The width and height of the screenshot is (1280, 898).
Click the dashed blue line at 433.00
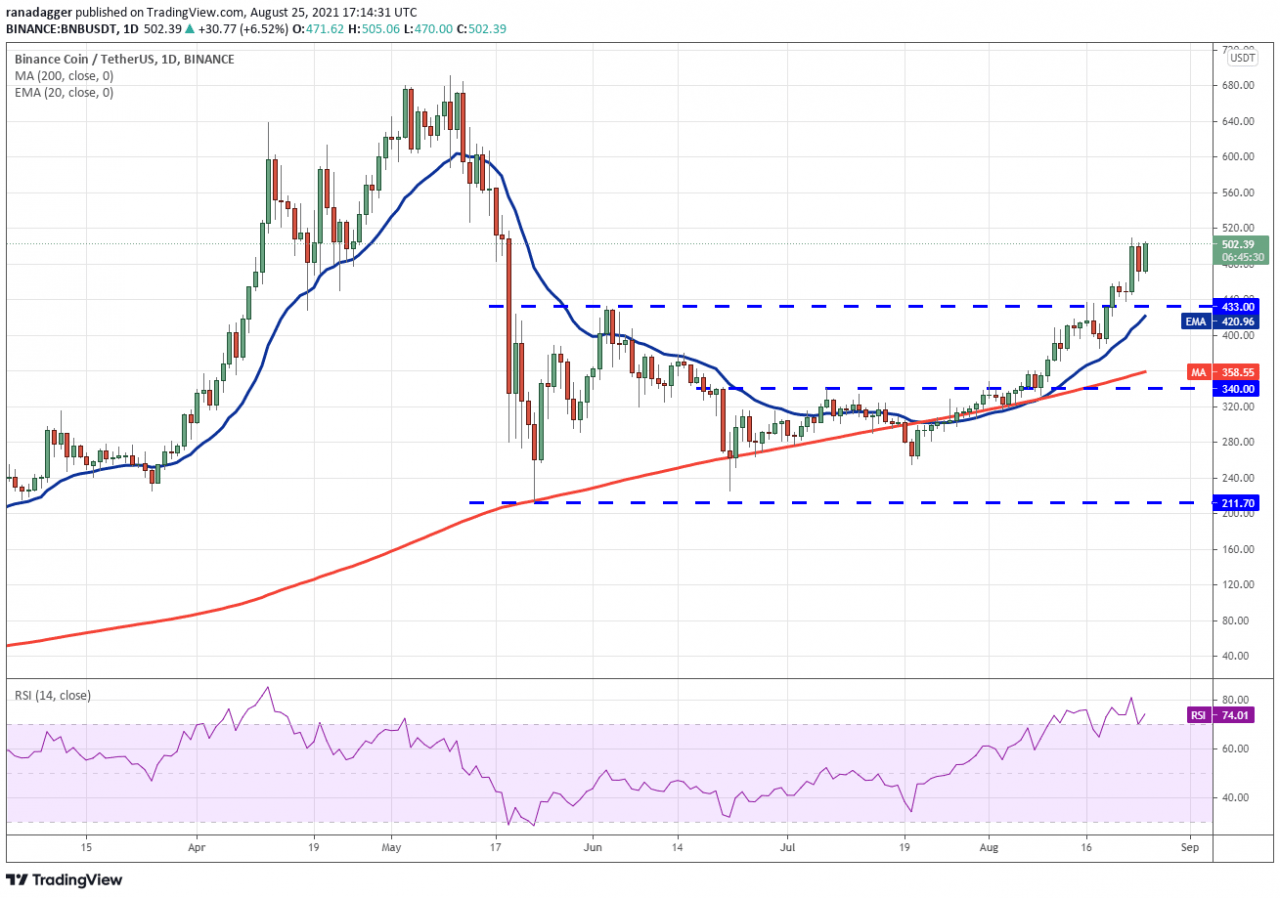click(x=800, y=306)
